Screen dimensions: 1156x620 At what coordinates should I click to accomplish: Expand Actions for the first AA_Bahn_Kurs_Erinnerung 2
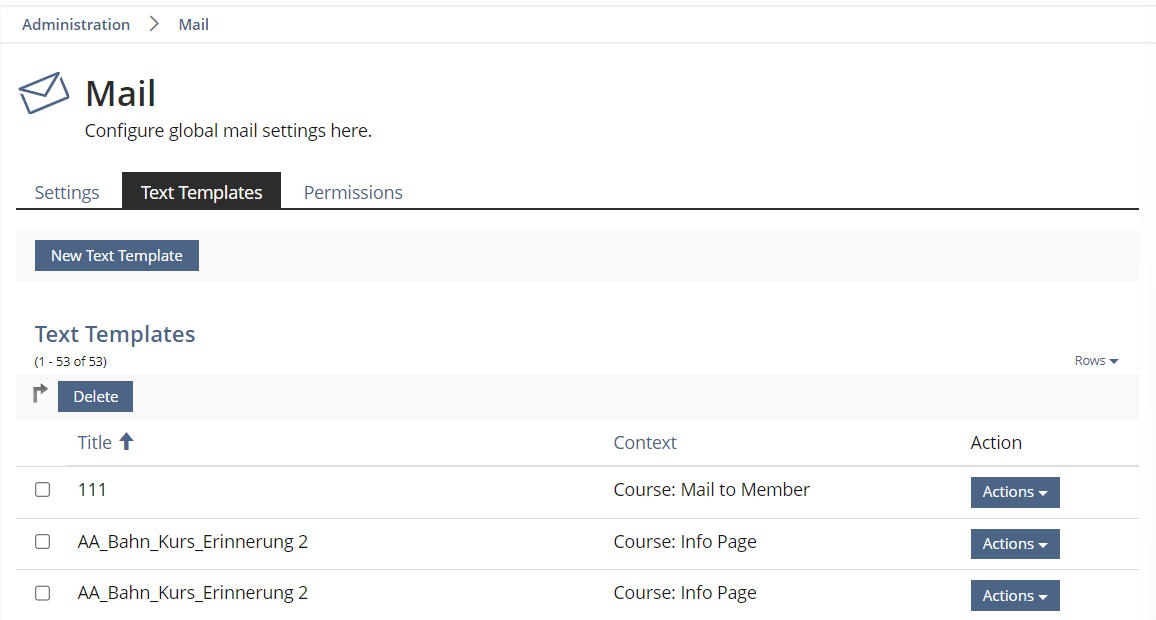1014,544
